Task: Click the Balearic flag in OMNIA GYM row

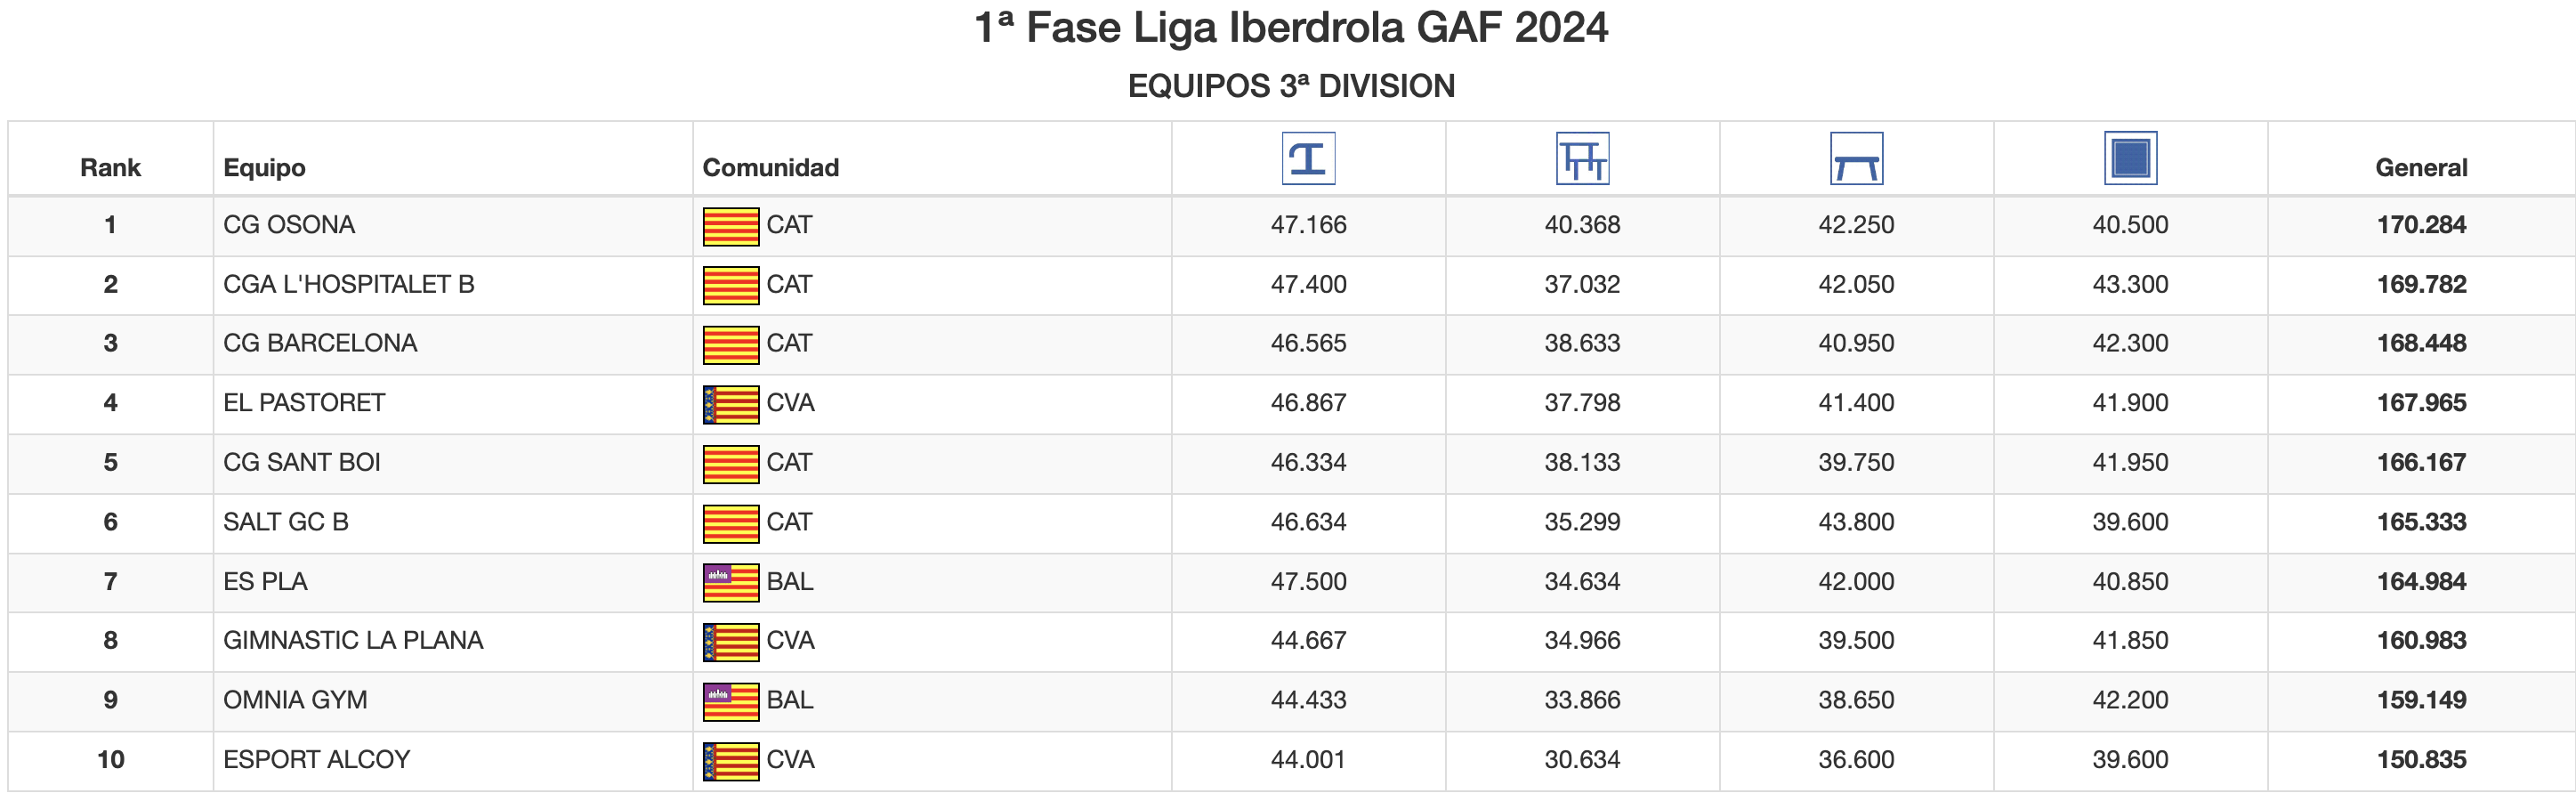Action: click(730, 701)
